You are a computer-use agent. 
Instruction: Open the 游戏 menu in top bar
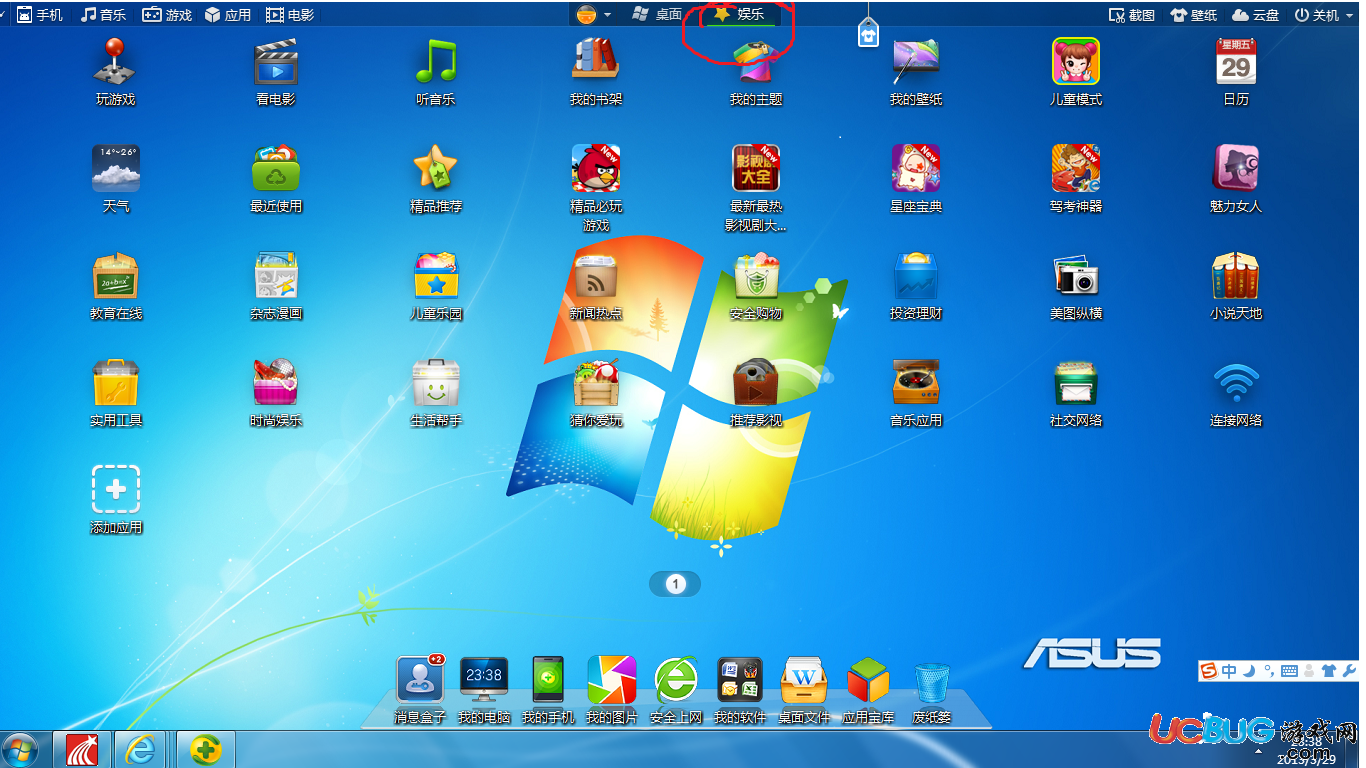click(167, 15)
